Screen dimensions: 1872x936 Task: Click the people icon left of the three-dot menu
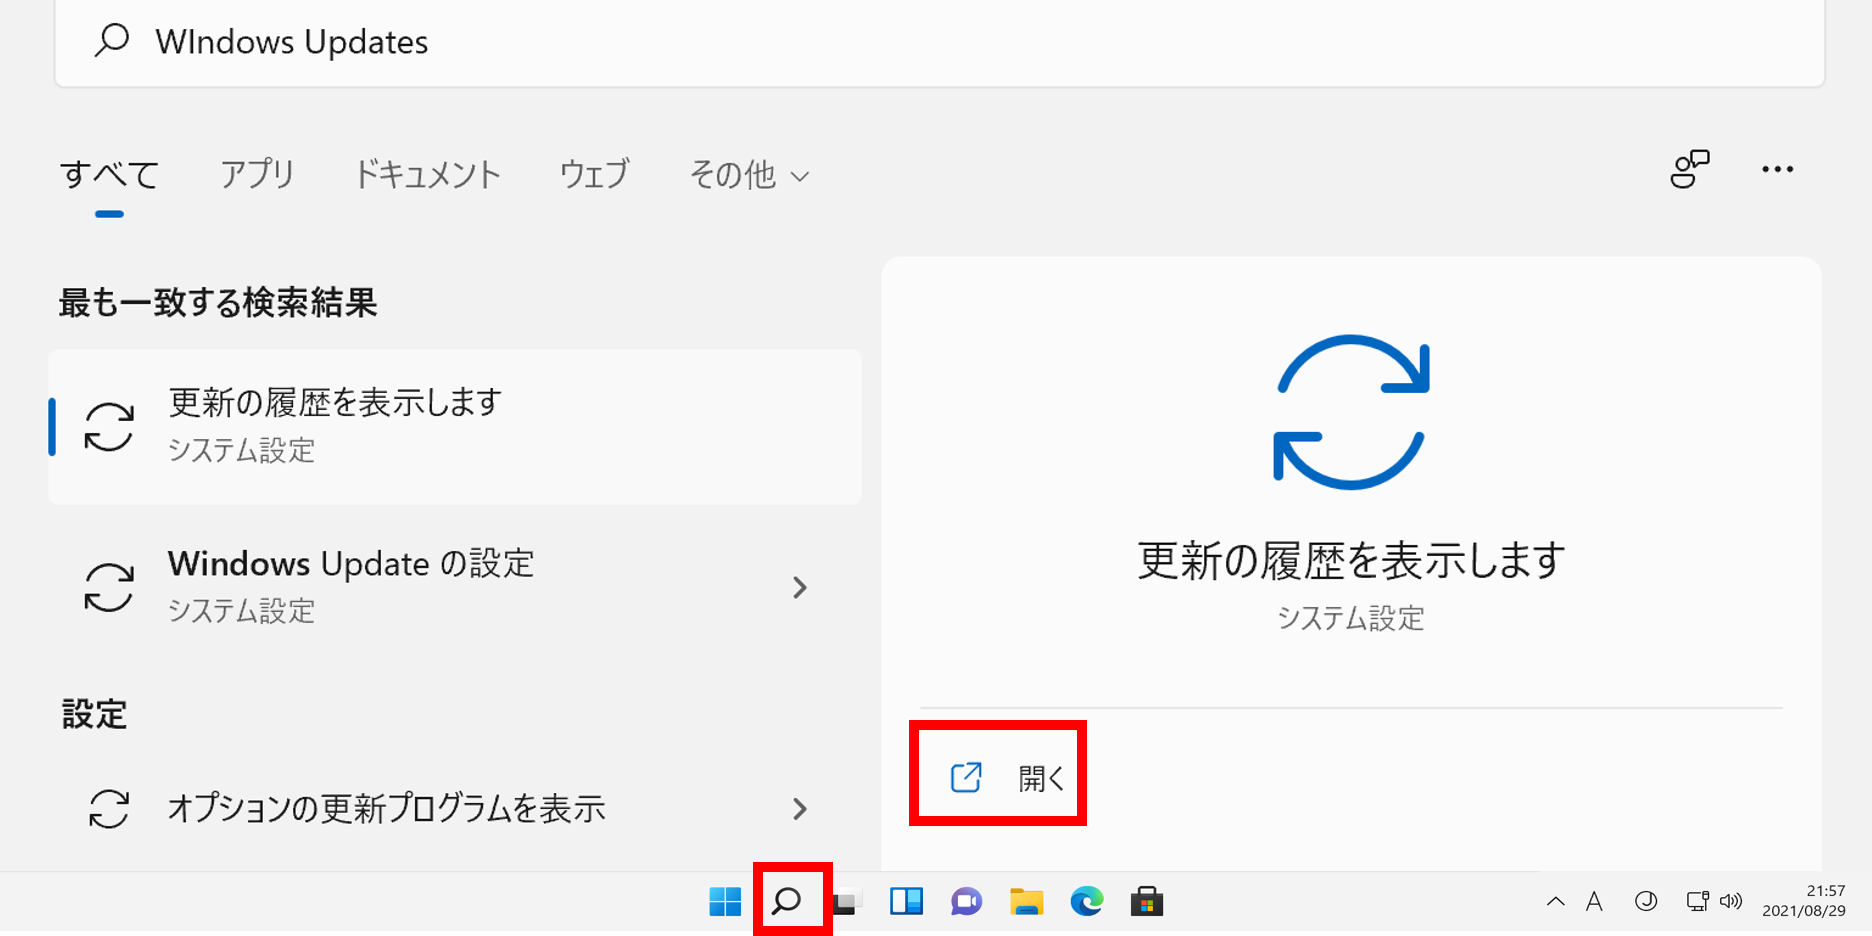(x=1690, y=169)
